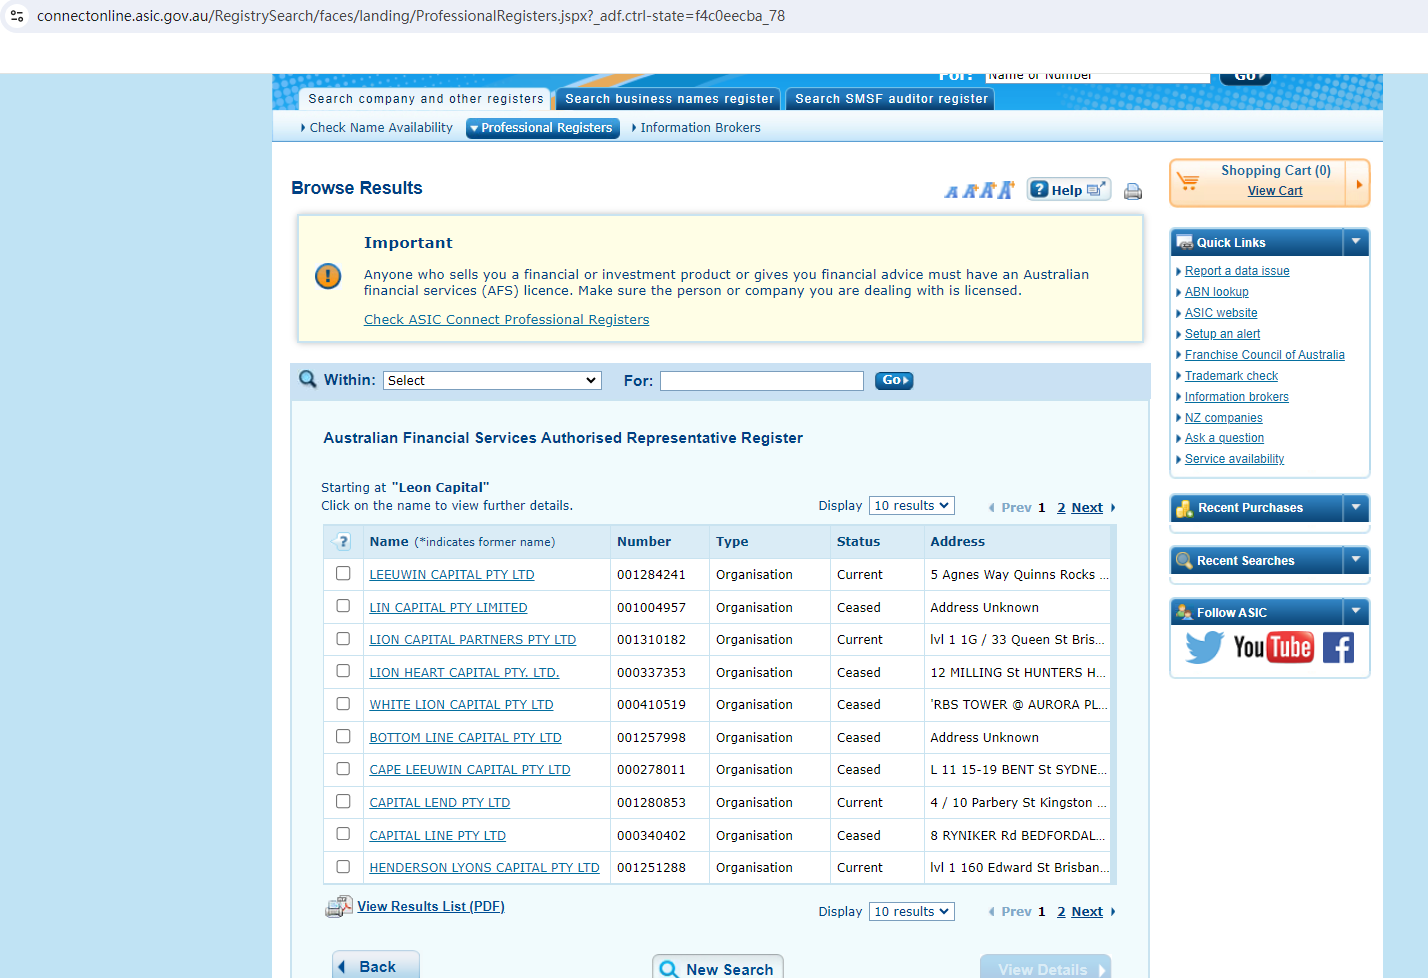Collapse the Follow ASIC panel arrow
This screenshot has width=1428, height=978.
click(1356, 612)
